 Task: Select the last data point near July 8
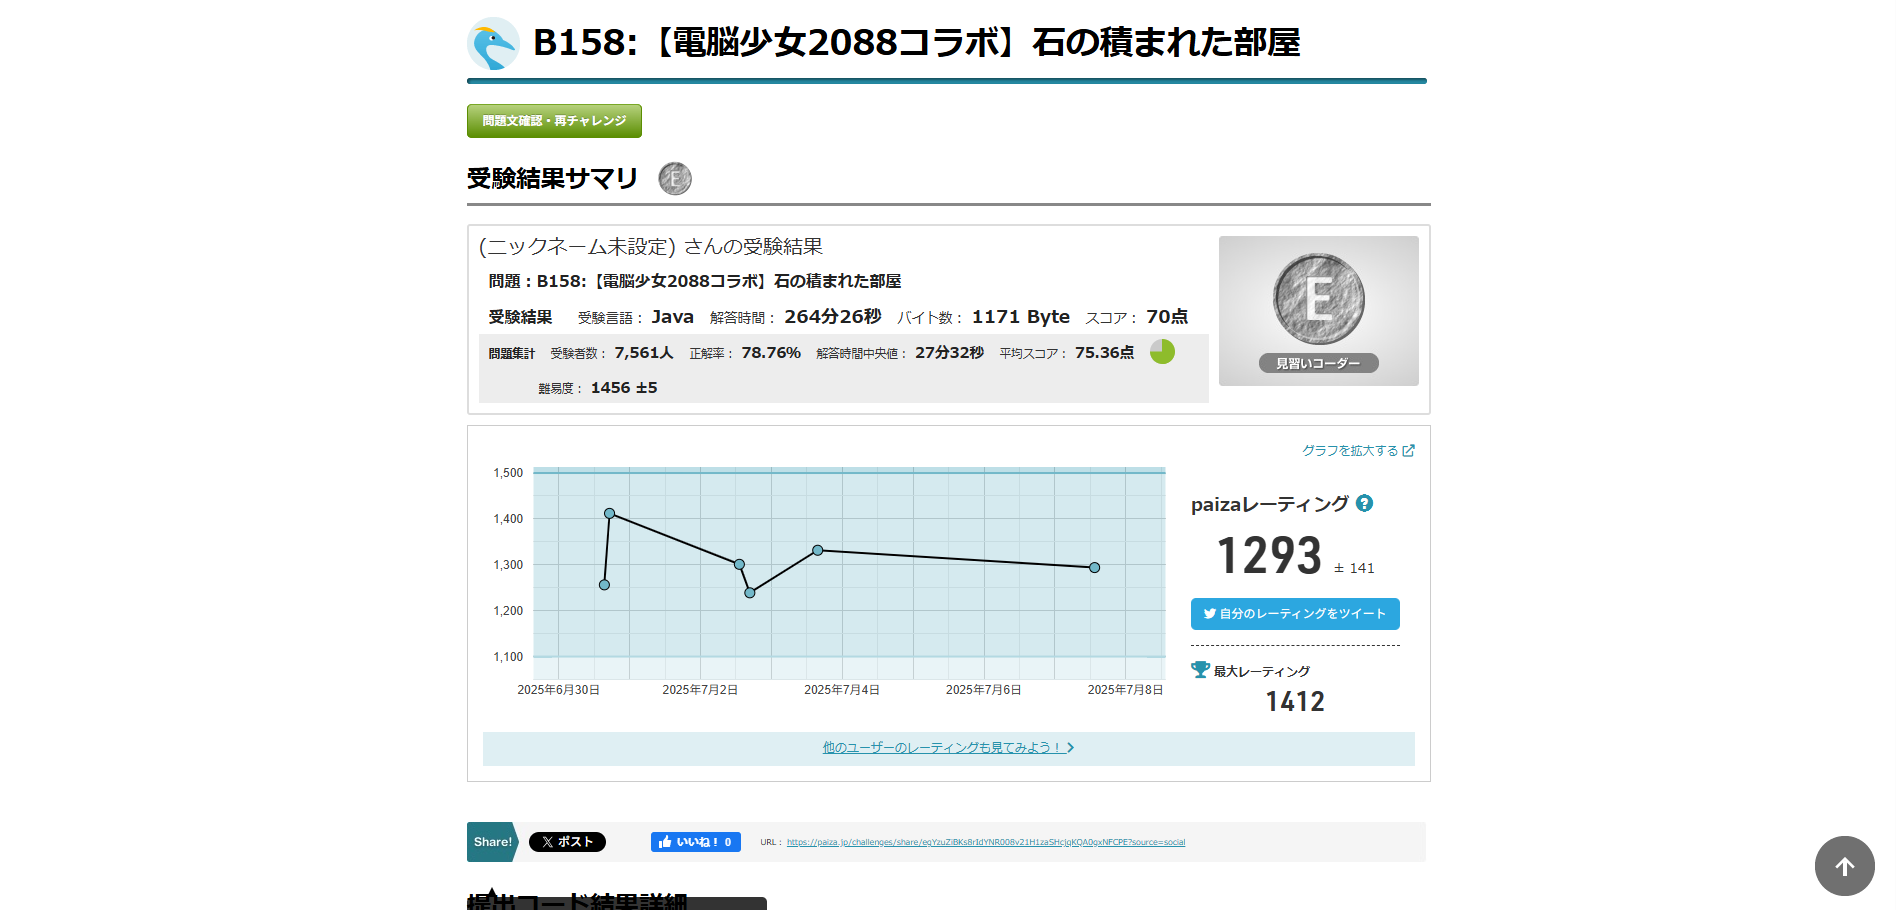coord(1094,568)
